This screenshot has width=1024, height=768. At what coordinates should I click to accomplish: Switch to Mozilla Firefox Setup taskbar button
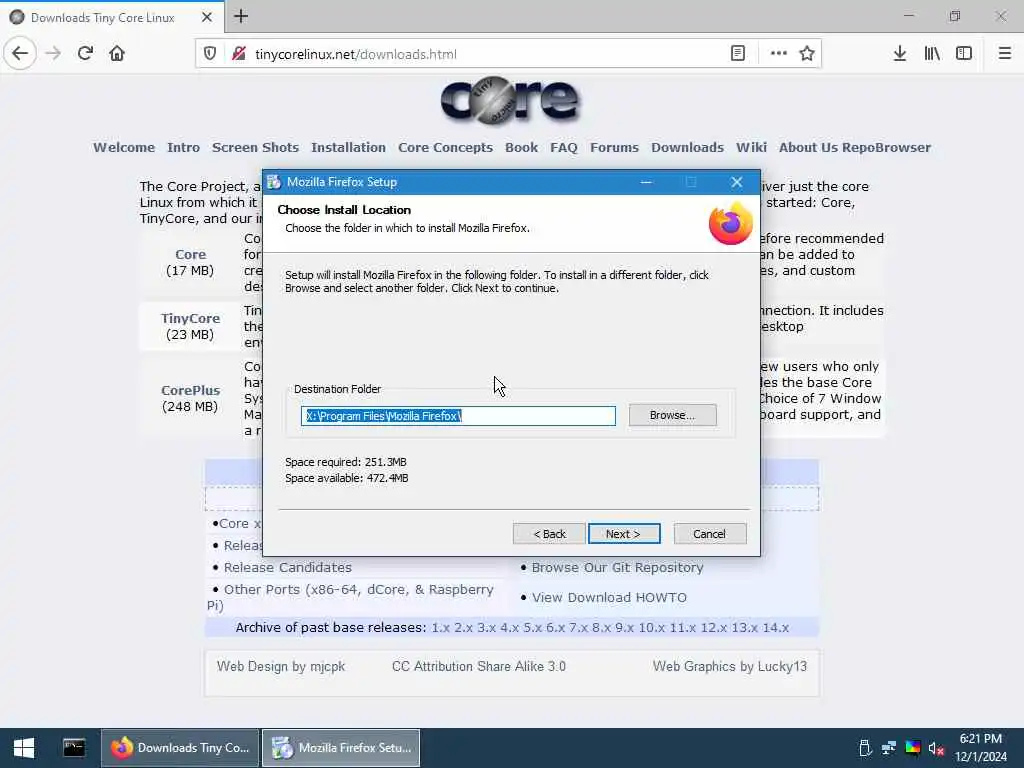pyautogui.click(x=341, y=748)
